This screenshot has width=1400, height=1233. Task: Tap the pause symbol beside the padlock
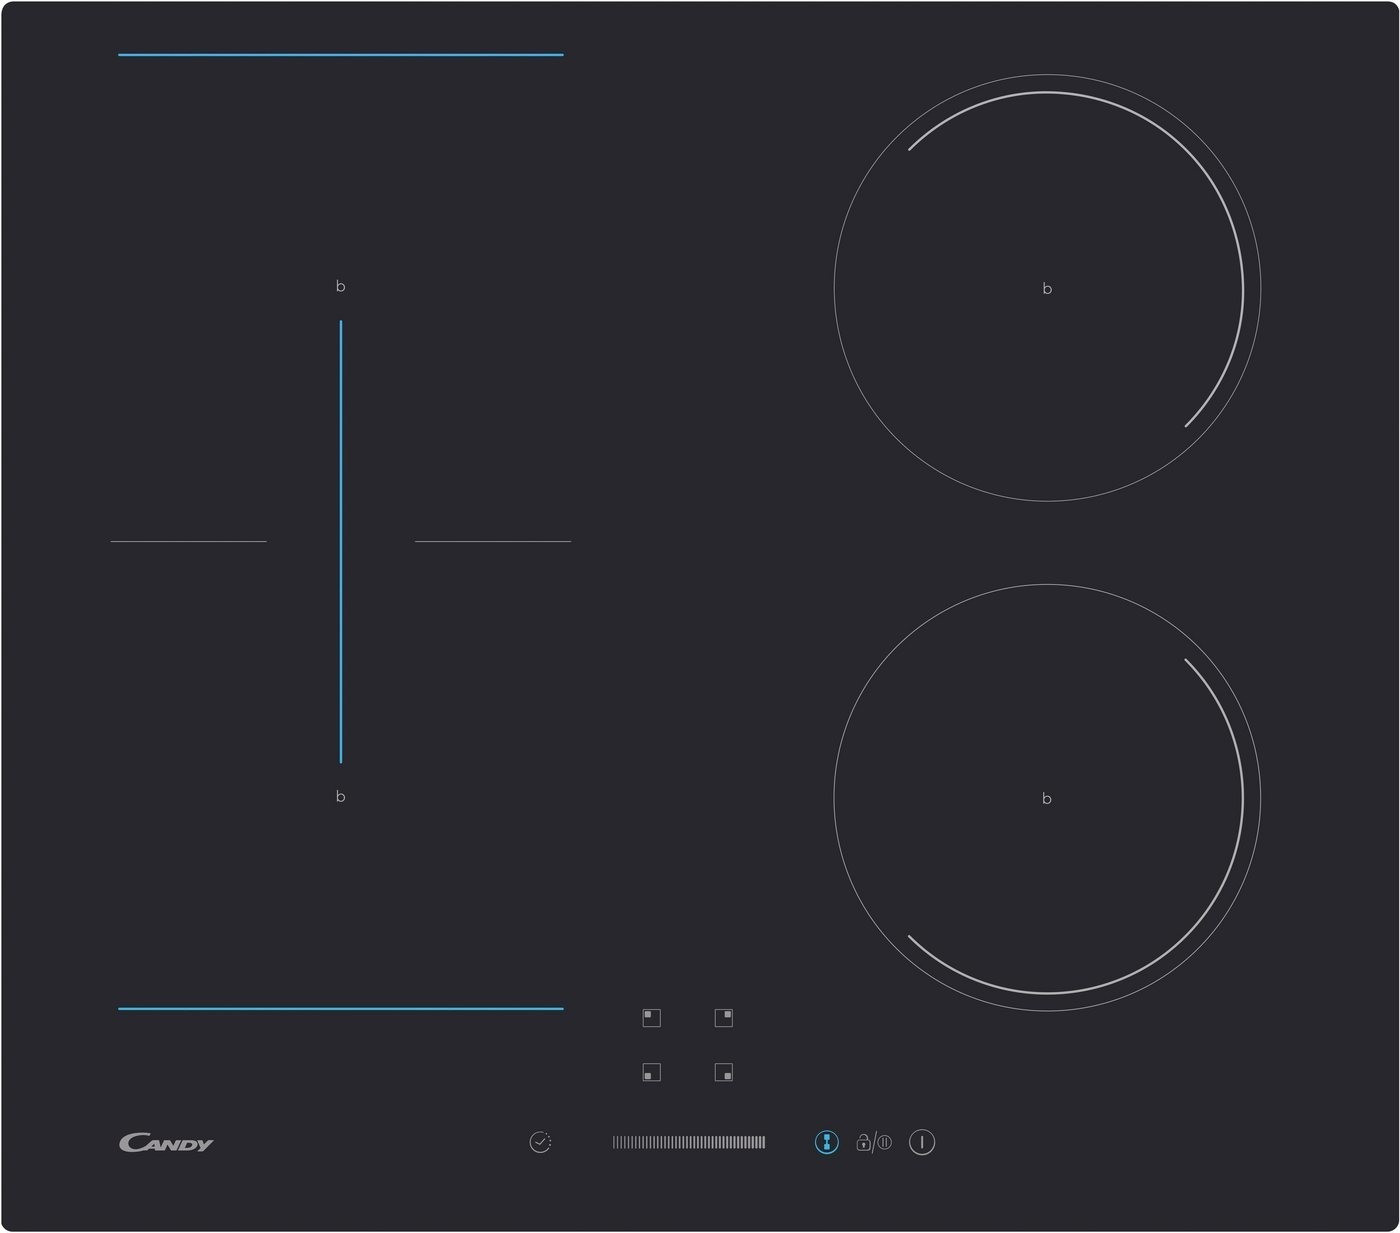pos(885,1142)
